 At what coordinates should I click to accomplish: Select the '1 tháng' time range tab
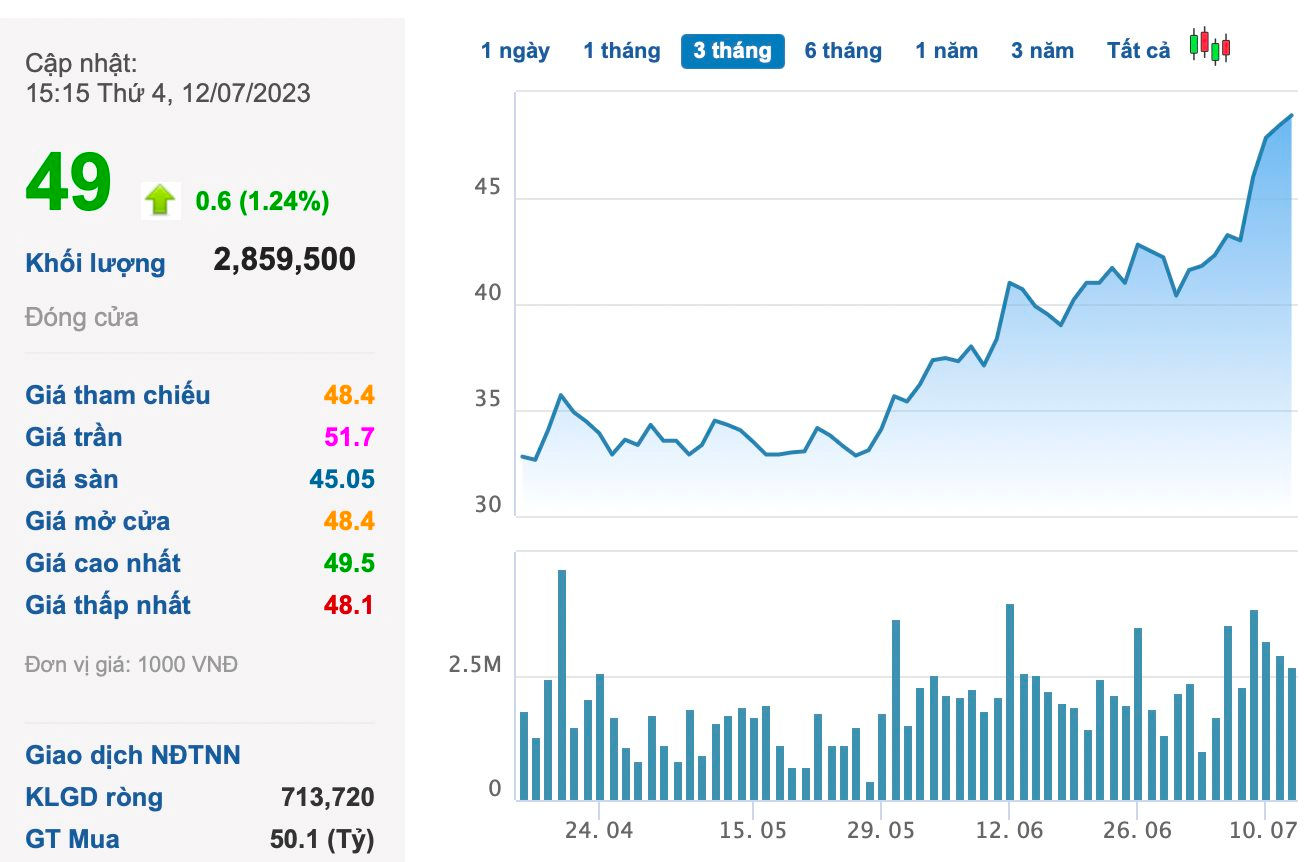[x=622, y=51]
